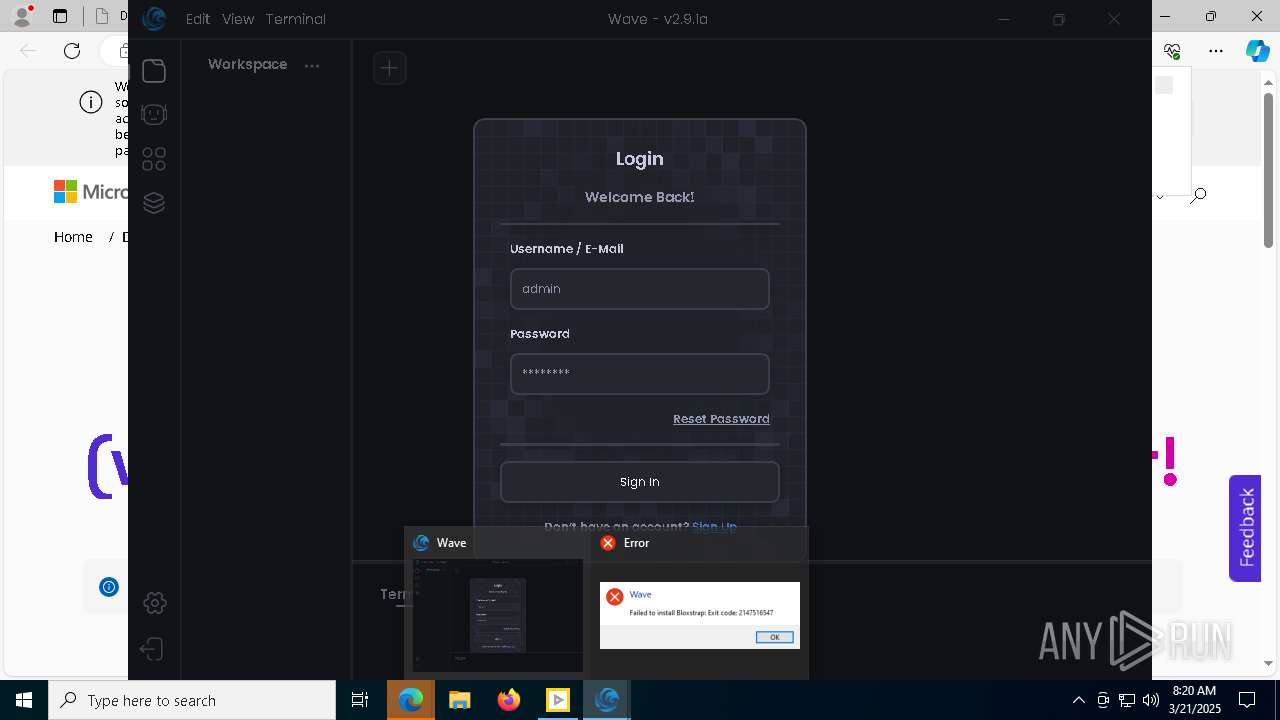Click the Wave logo in title bar
The width and height of the screenshot is (1280, 720).
154,19
